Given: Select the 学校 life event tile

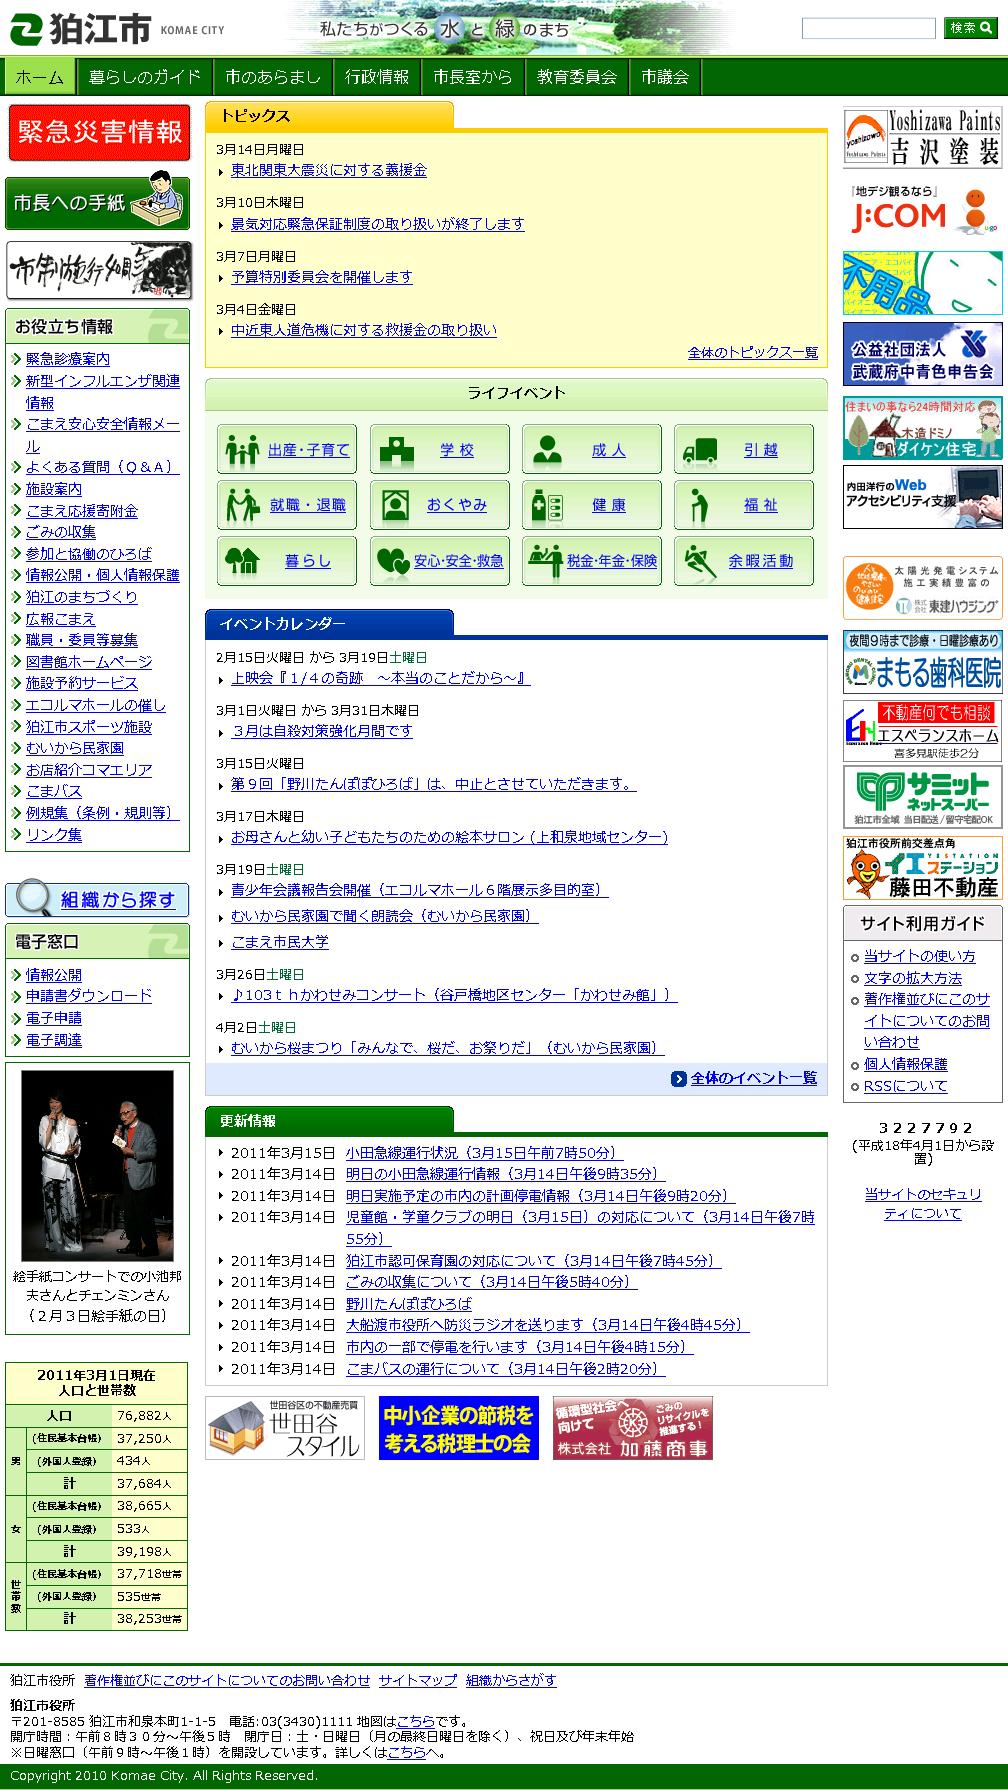Looking at the screenshot, I should pos(439,449).
